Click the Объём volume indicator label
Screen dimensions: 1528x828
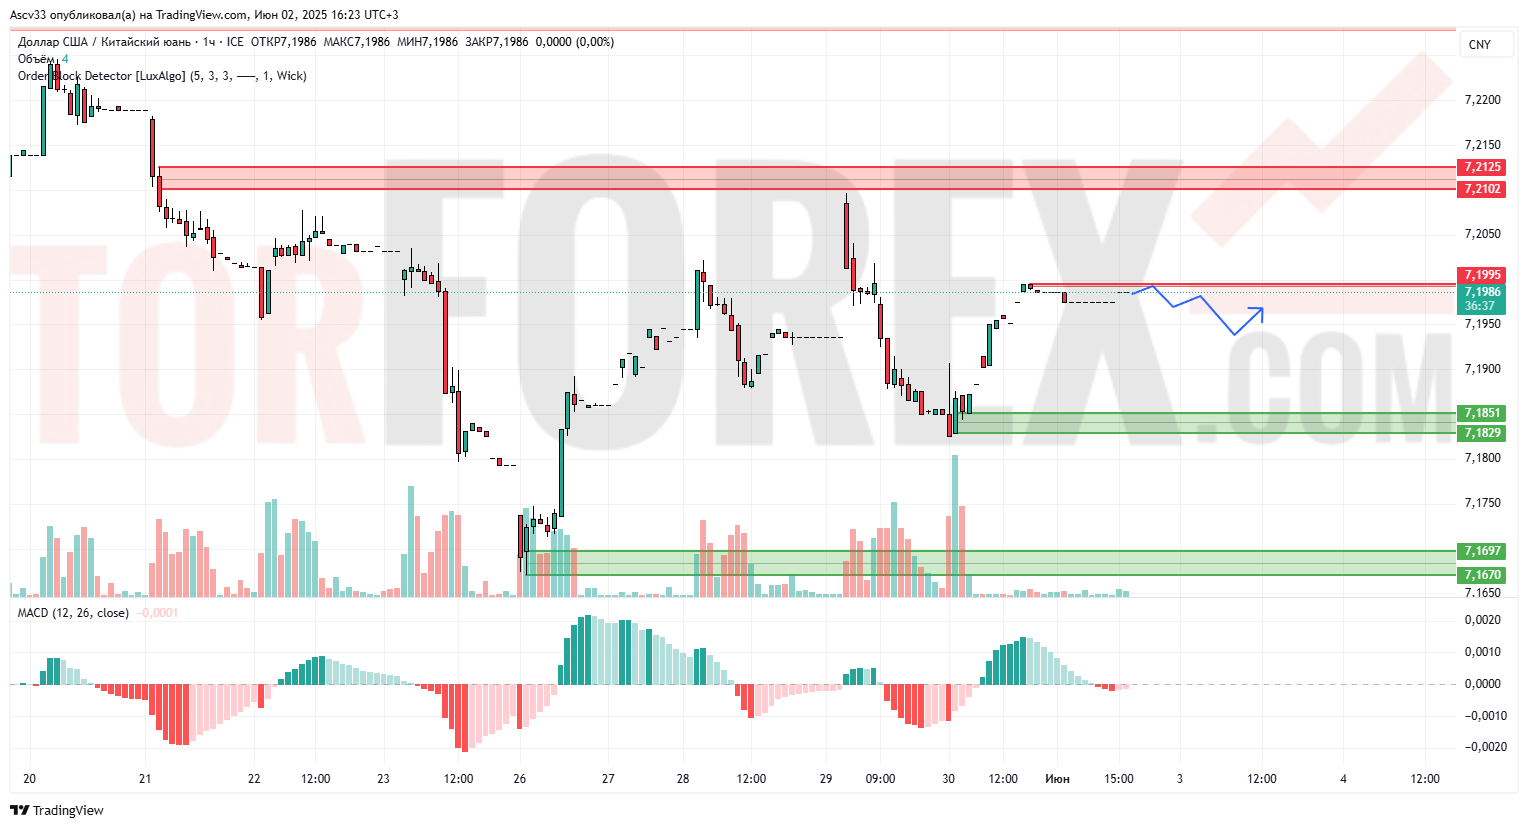(x=38, y=59)
